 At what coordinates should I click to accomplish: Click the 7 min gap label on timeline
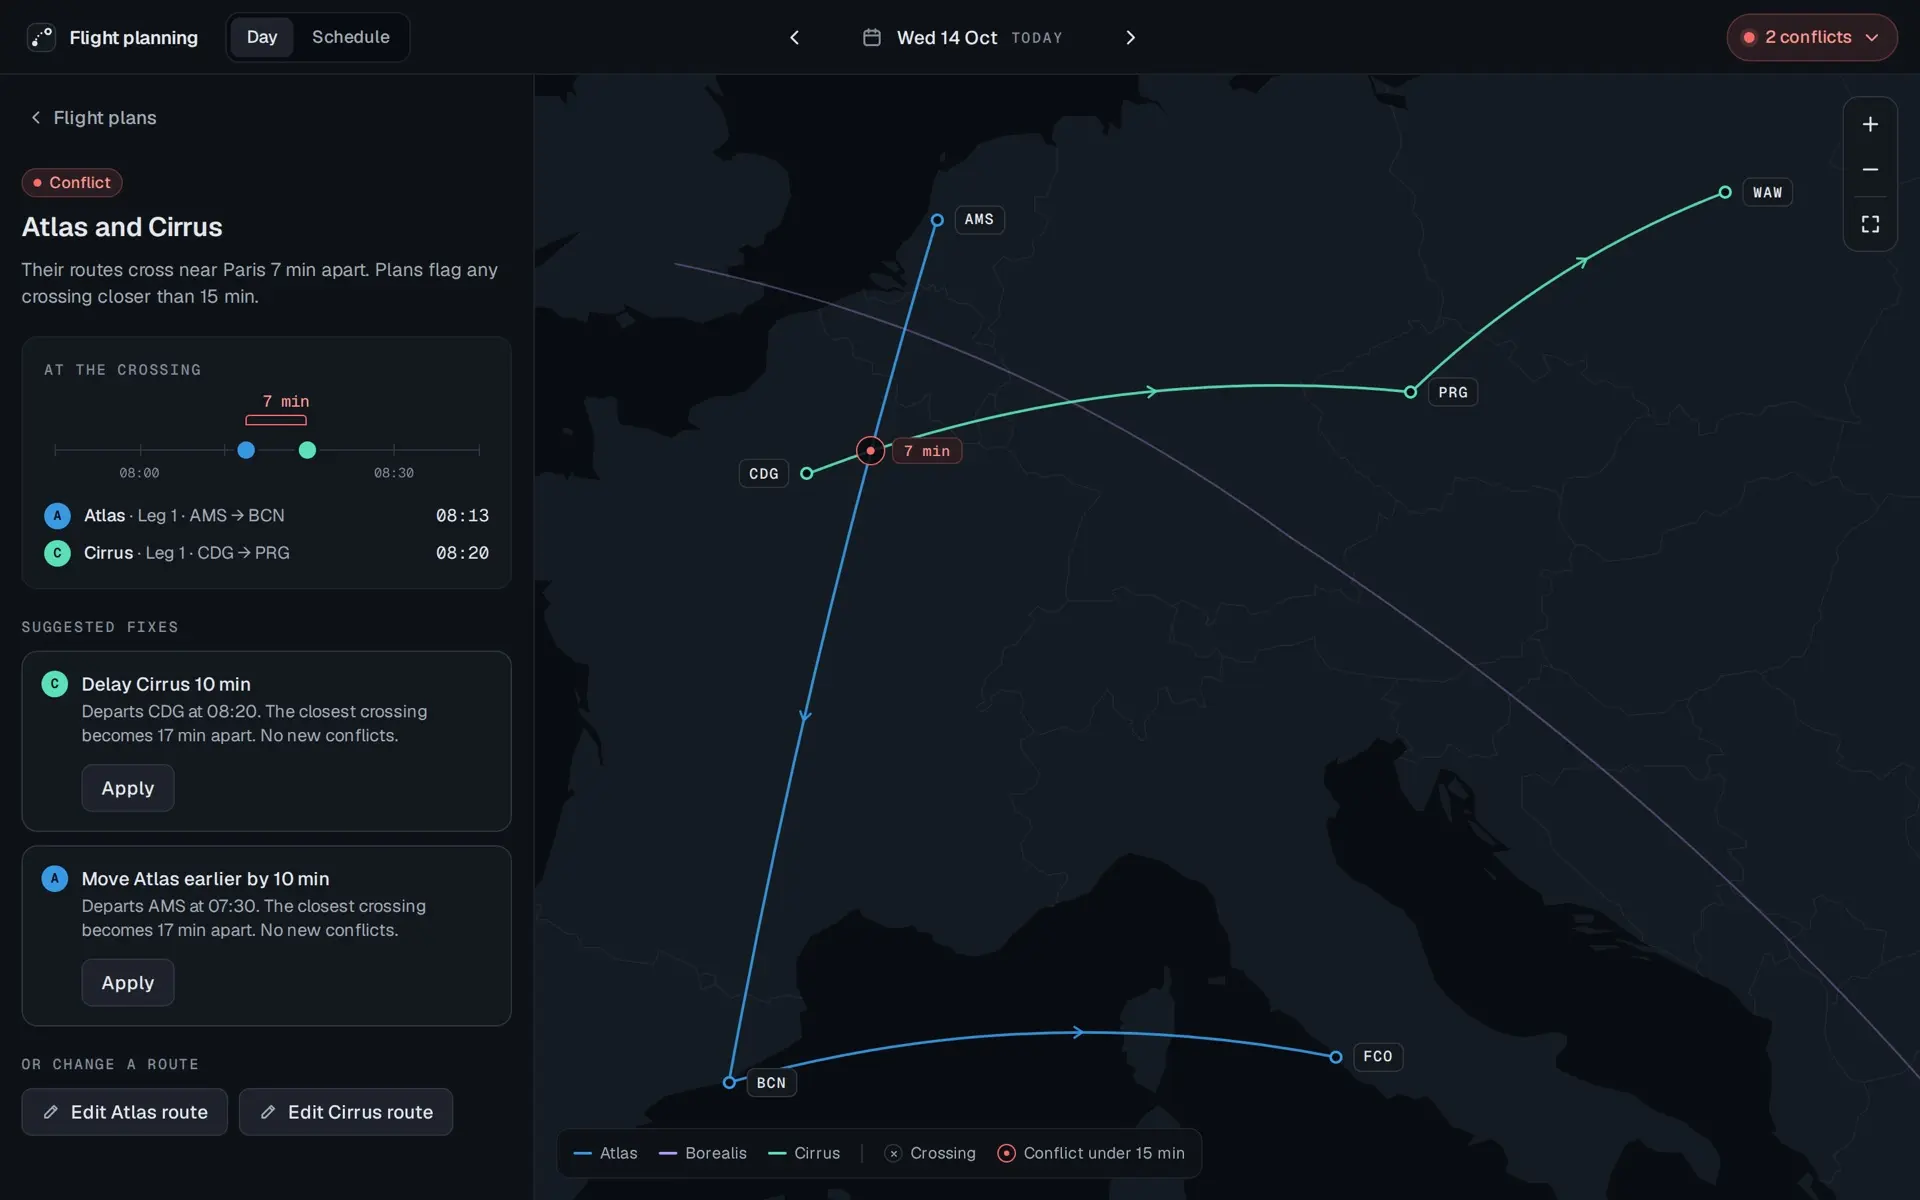click(286, 401)
